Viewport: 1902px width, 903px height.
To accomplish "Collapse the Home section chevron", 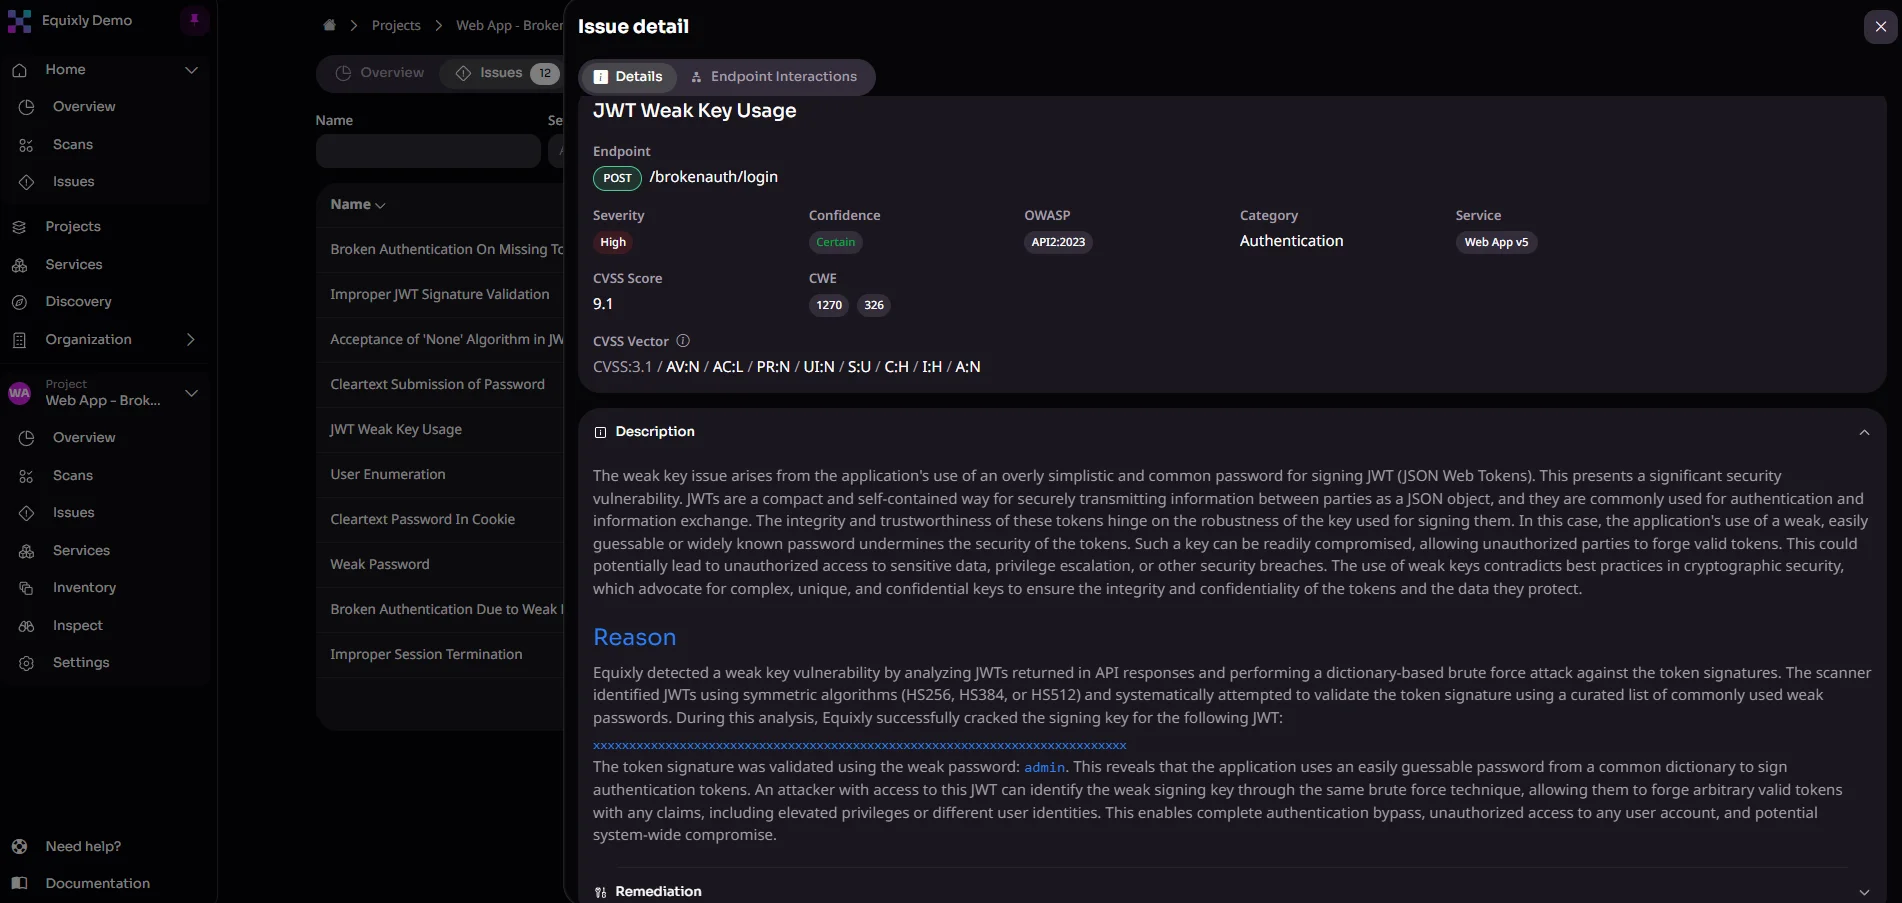I will point(192,70).
